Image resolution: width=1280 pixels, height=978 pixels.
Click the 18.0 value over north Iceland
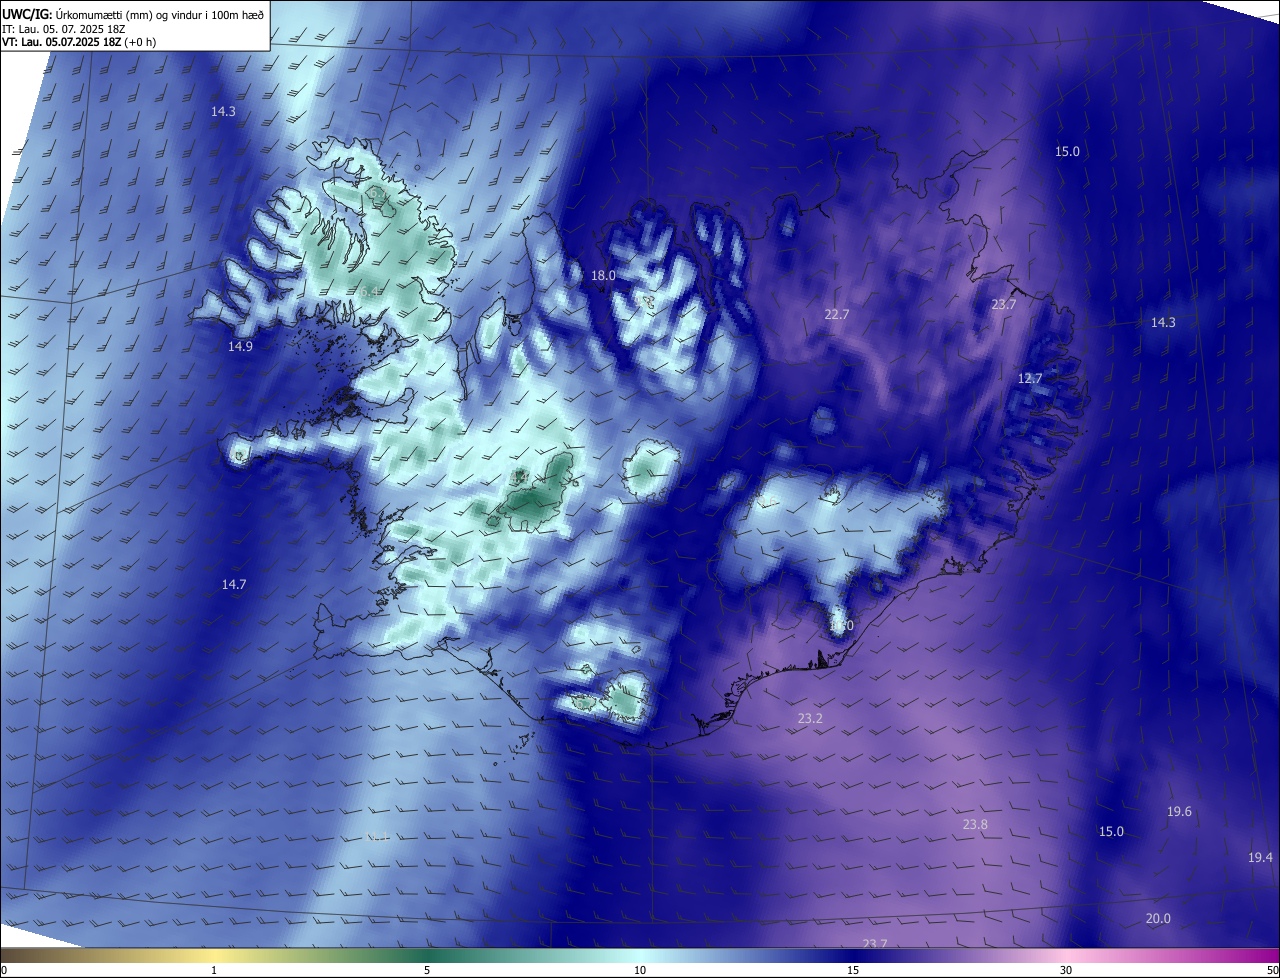click(x=603, y=275)
